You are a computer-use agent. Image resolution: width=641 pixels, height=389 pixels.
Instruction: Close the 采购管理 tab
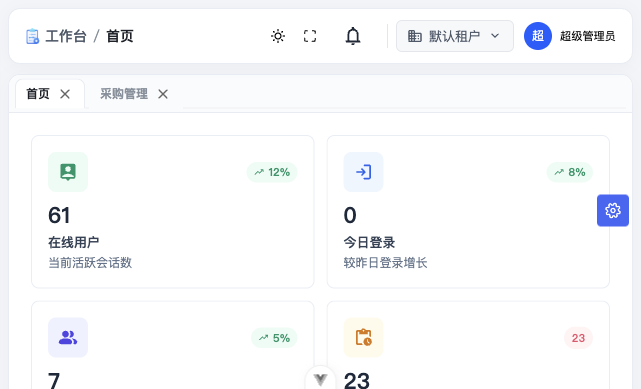163,94
